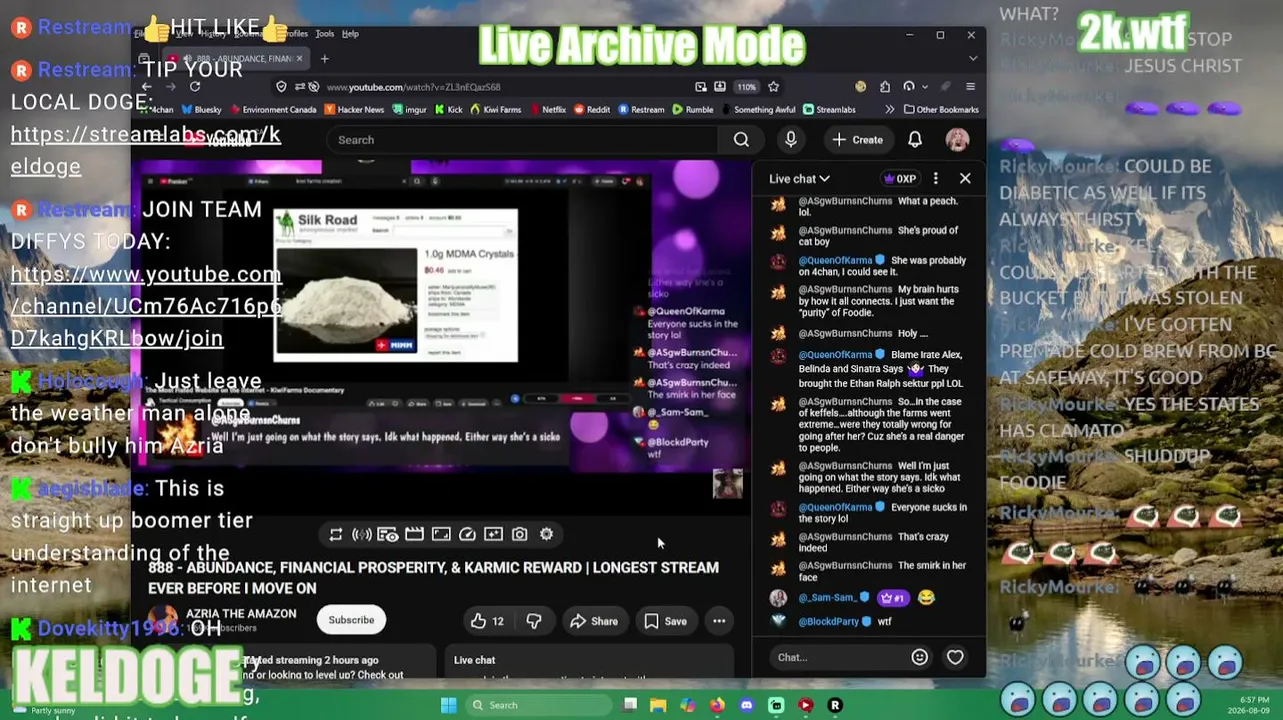Click @_Sam-Sam_ username in live chat

click(827, 598)
